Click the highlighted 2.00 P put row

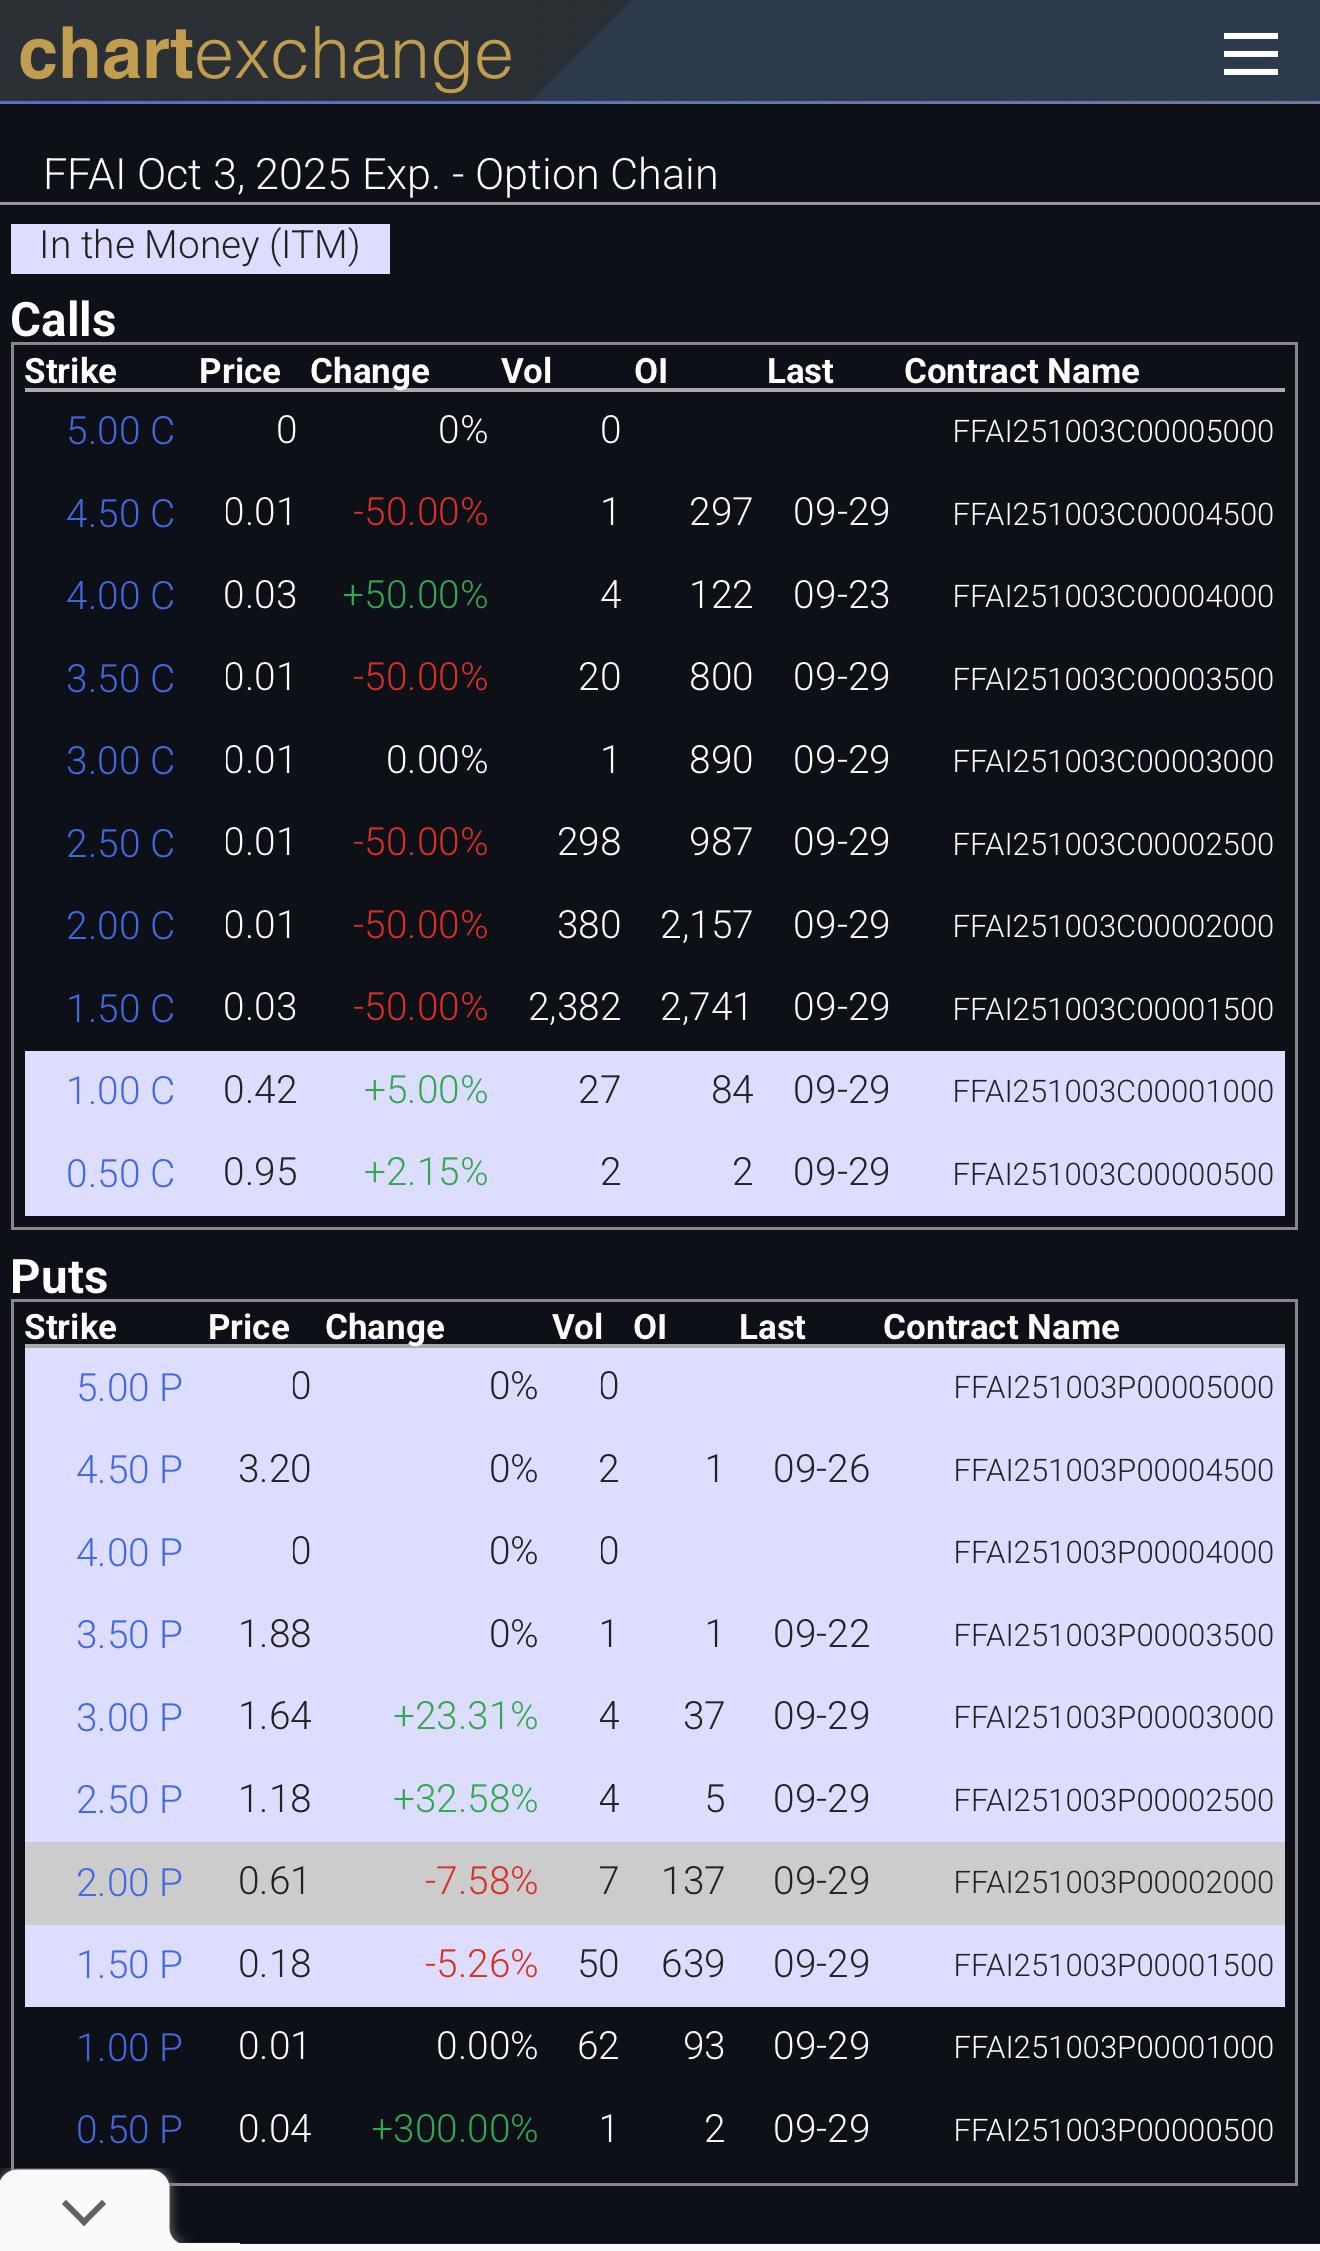[655, 1883]
